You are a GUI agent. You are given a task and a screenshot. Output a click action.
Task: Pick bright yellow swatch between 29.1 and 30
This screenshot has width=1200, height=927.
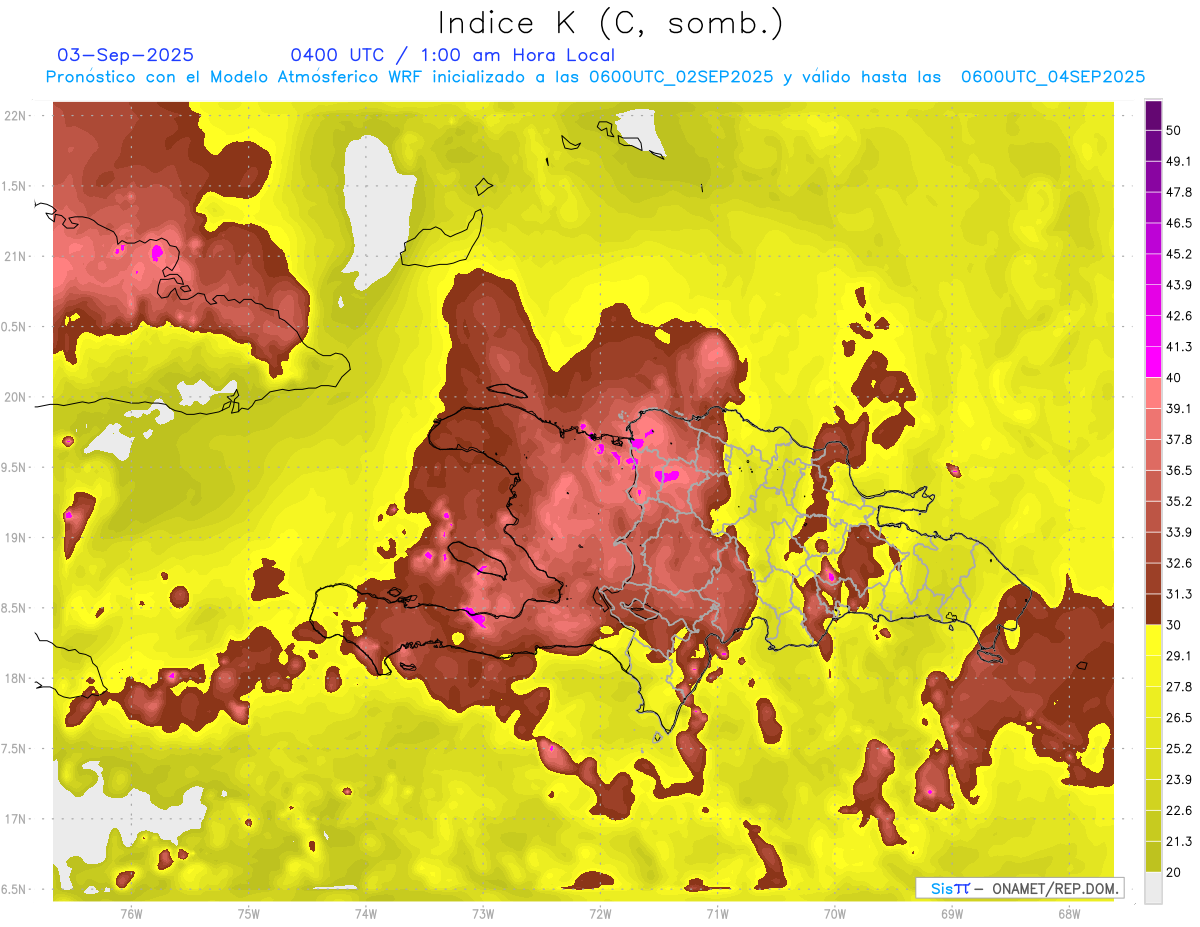click(1153, 640)
